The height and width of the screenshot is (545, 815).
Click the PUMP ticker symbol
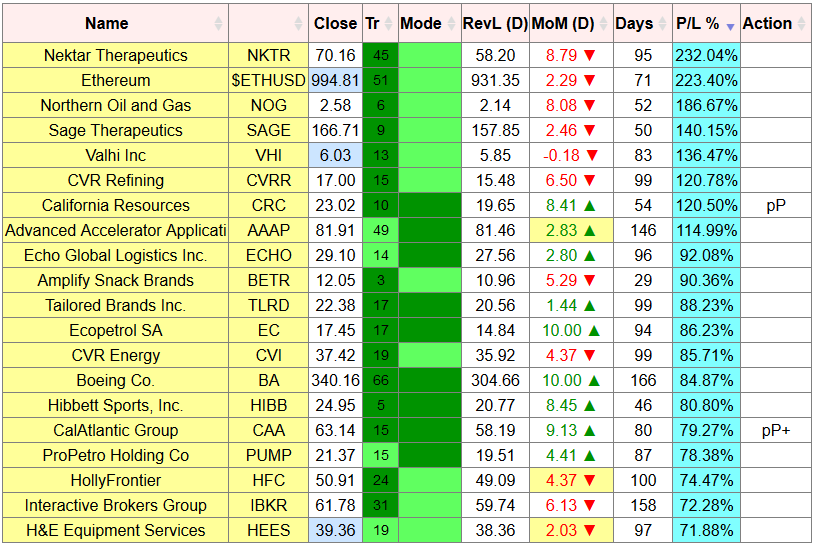click(268, 456)
